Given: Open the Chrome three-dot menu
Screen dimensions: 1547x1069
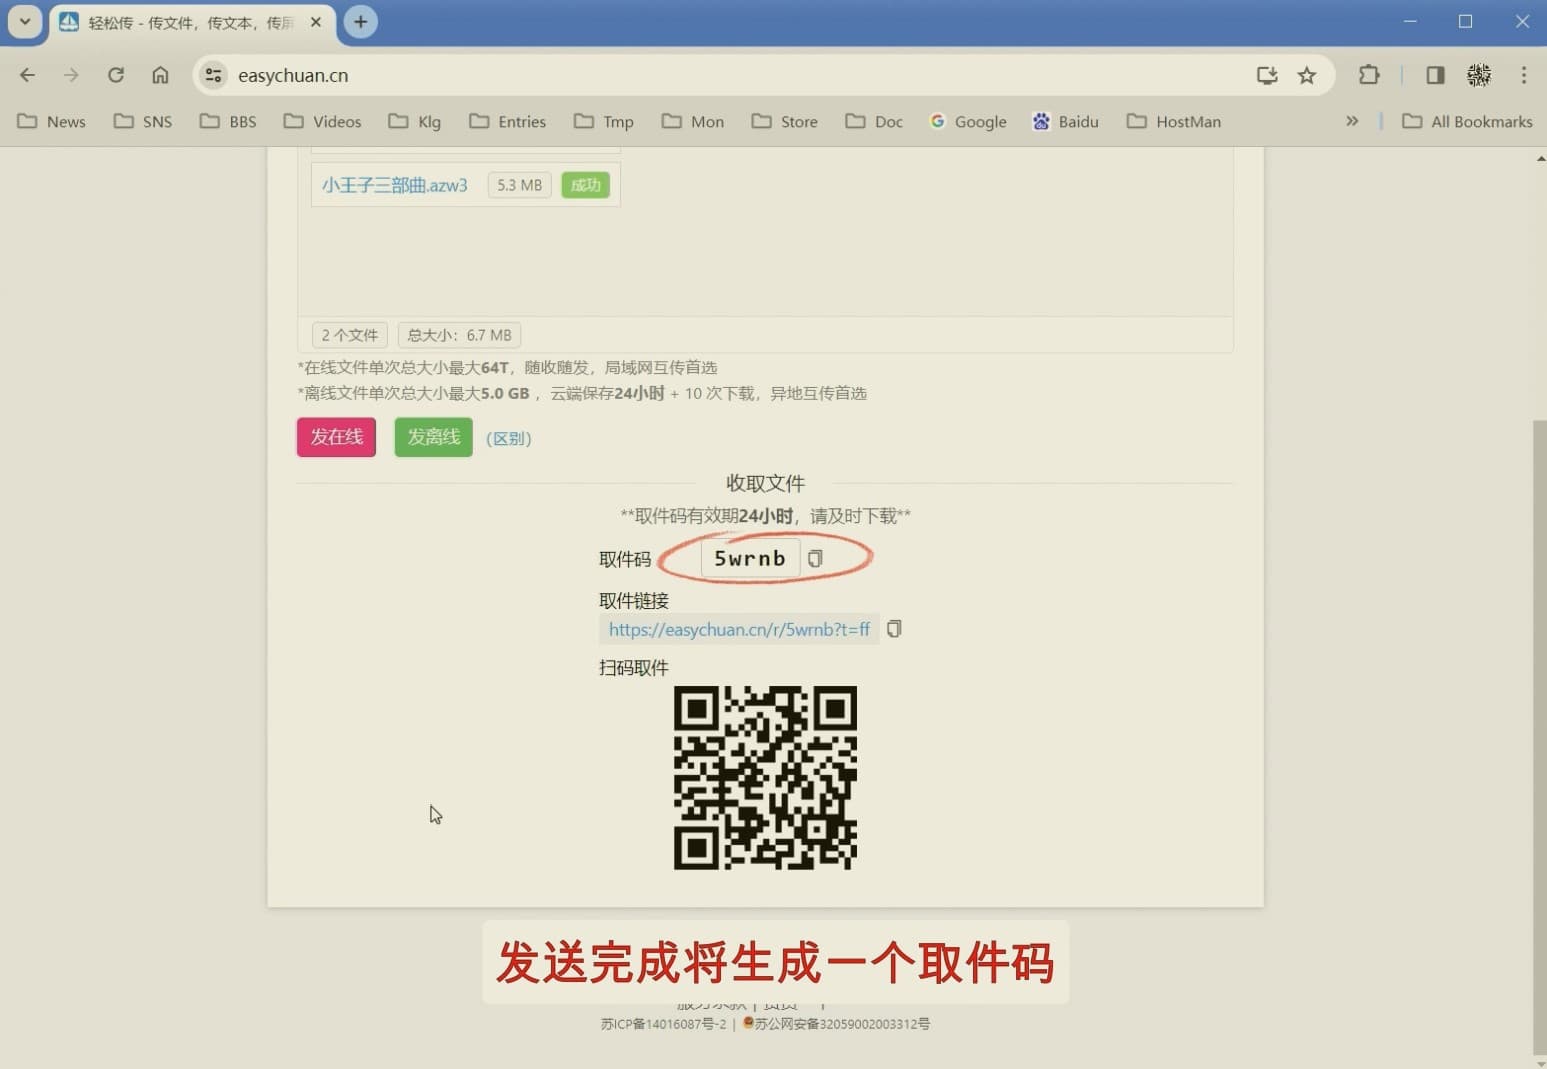Looking at the screenshot, I should tap(1524, 75).
